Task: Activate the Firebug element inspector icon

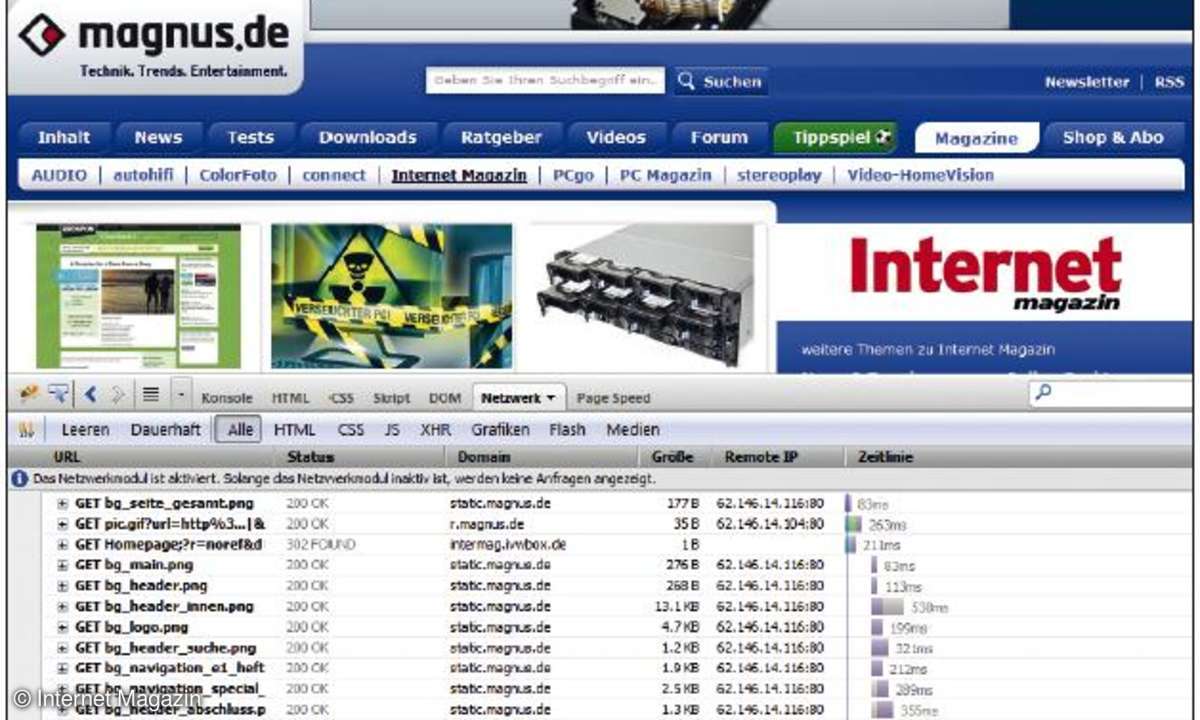Action: [x=58, y=394]
